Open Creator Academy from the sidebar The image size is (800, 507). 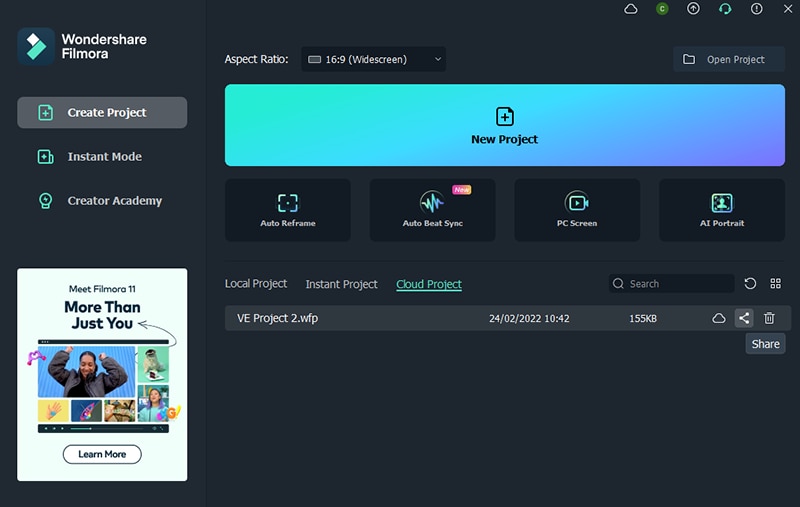pos(100,200)
